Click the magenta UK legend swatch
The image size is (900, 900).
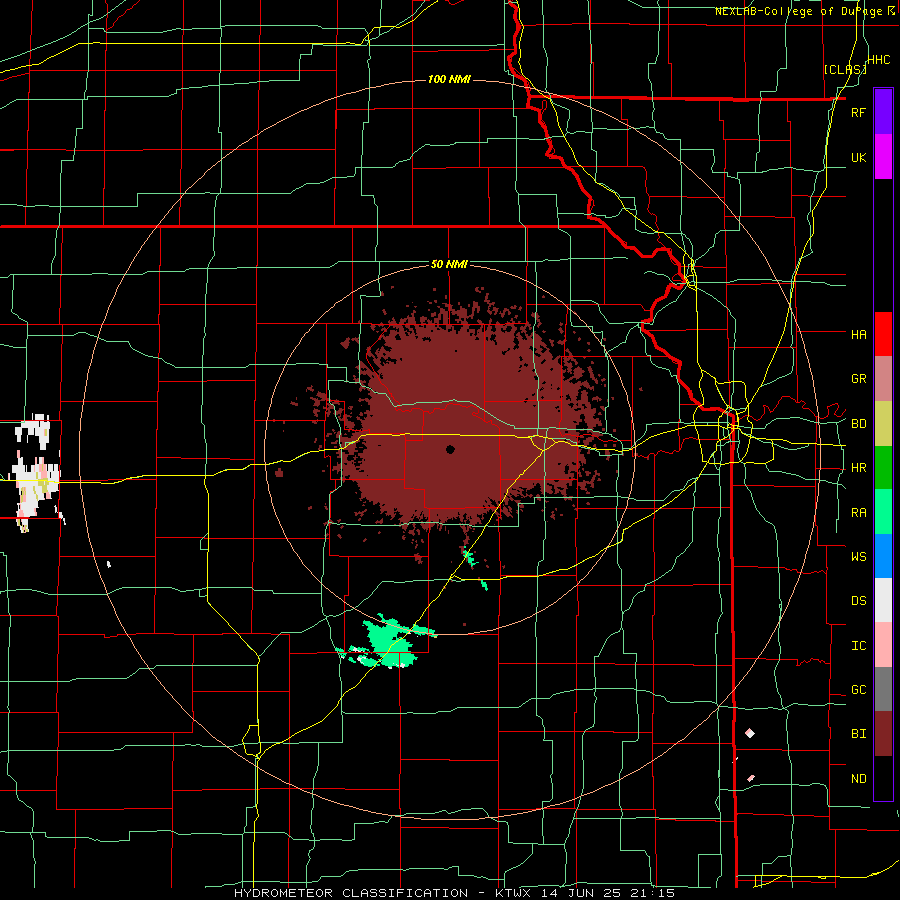tap(883, 157)
